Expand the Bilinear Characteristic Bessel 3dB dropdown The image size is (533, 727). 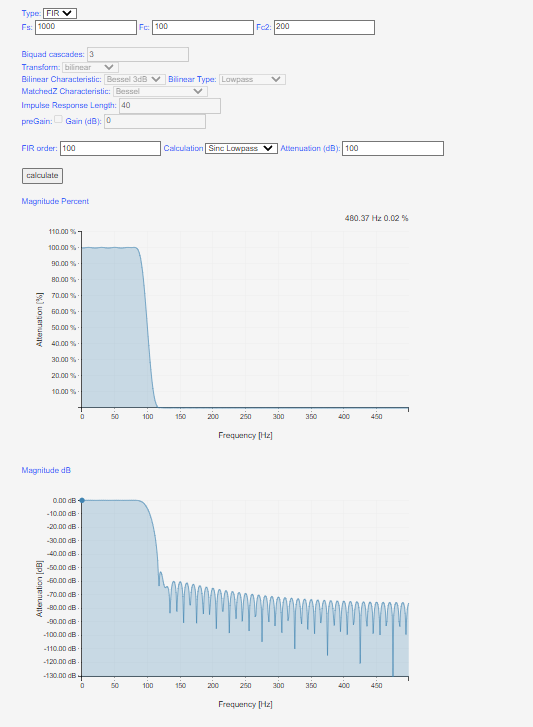[135, 79]
